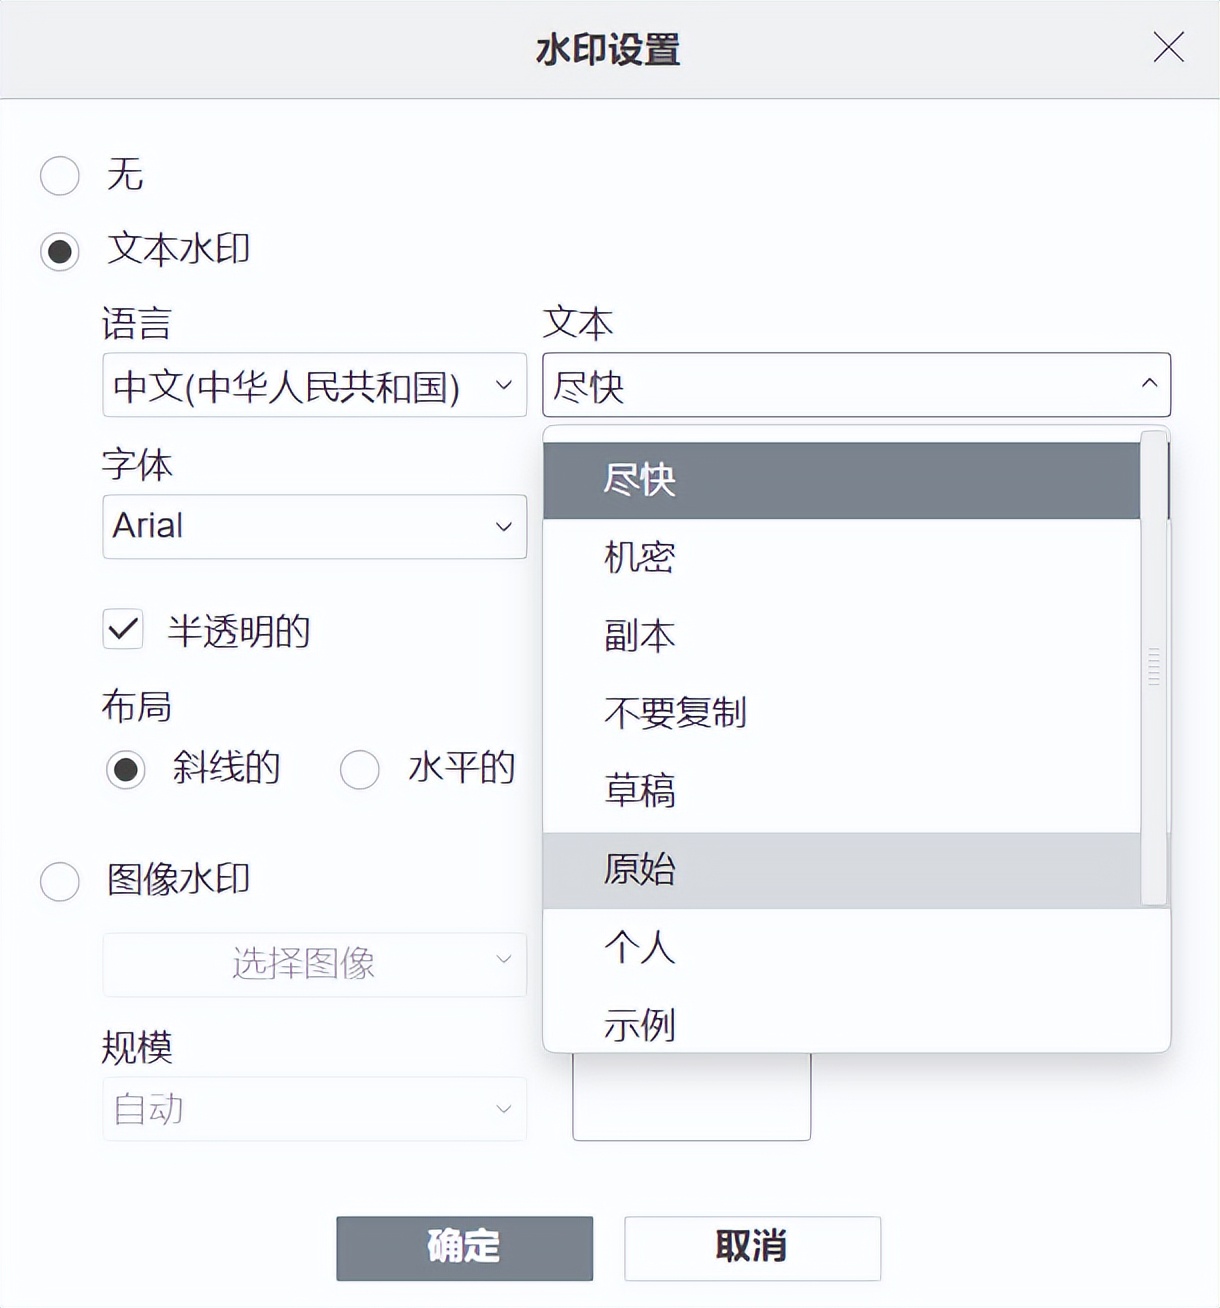Click the 取消 cancel button
1220x1308 pixels.
751,1247
